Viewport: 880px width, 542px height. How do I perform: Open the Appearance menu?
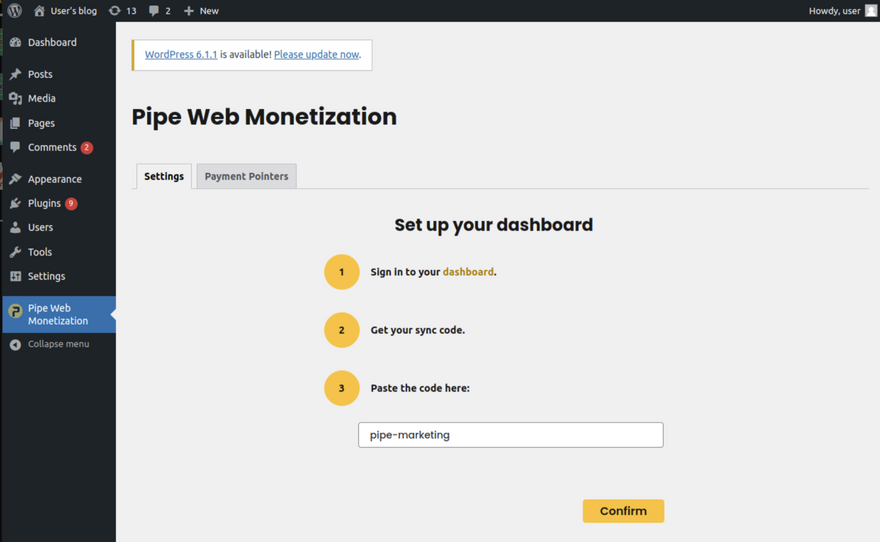click(54, 179)
